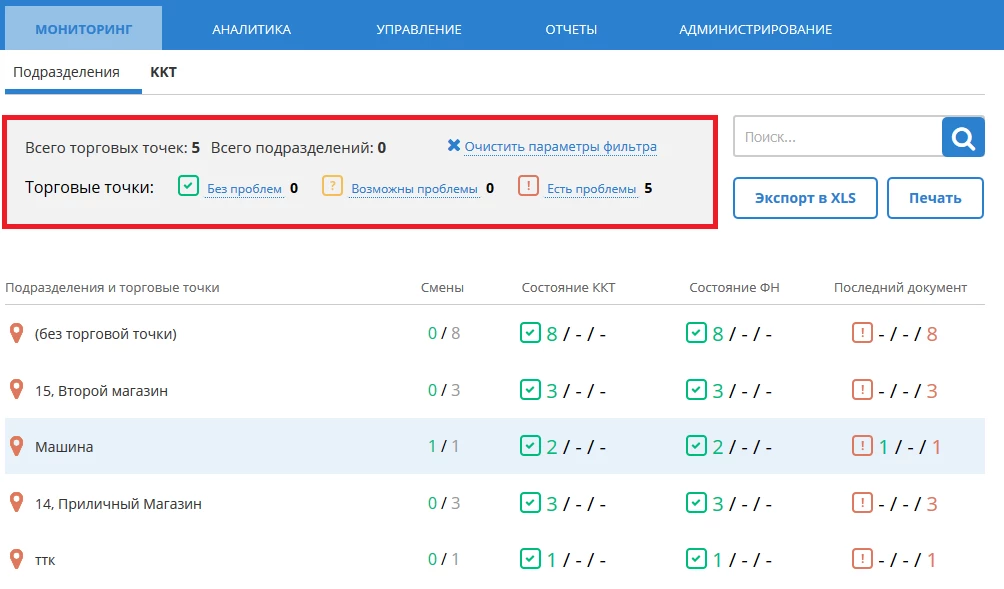Go to the Администрирование menu section

point(755,29)
